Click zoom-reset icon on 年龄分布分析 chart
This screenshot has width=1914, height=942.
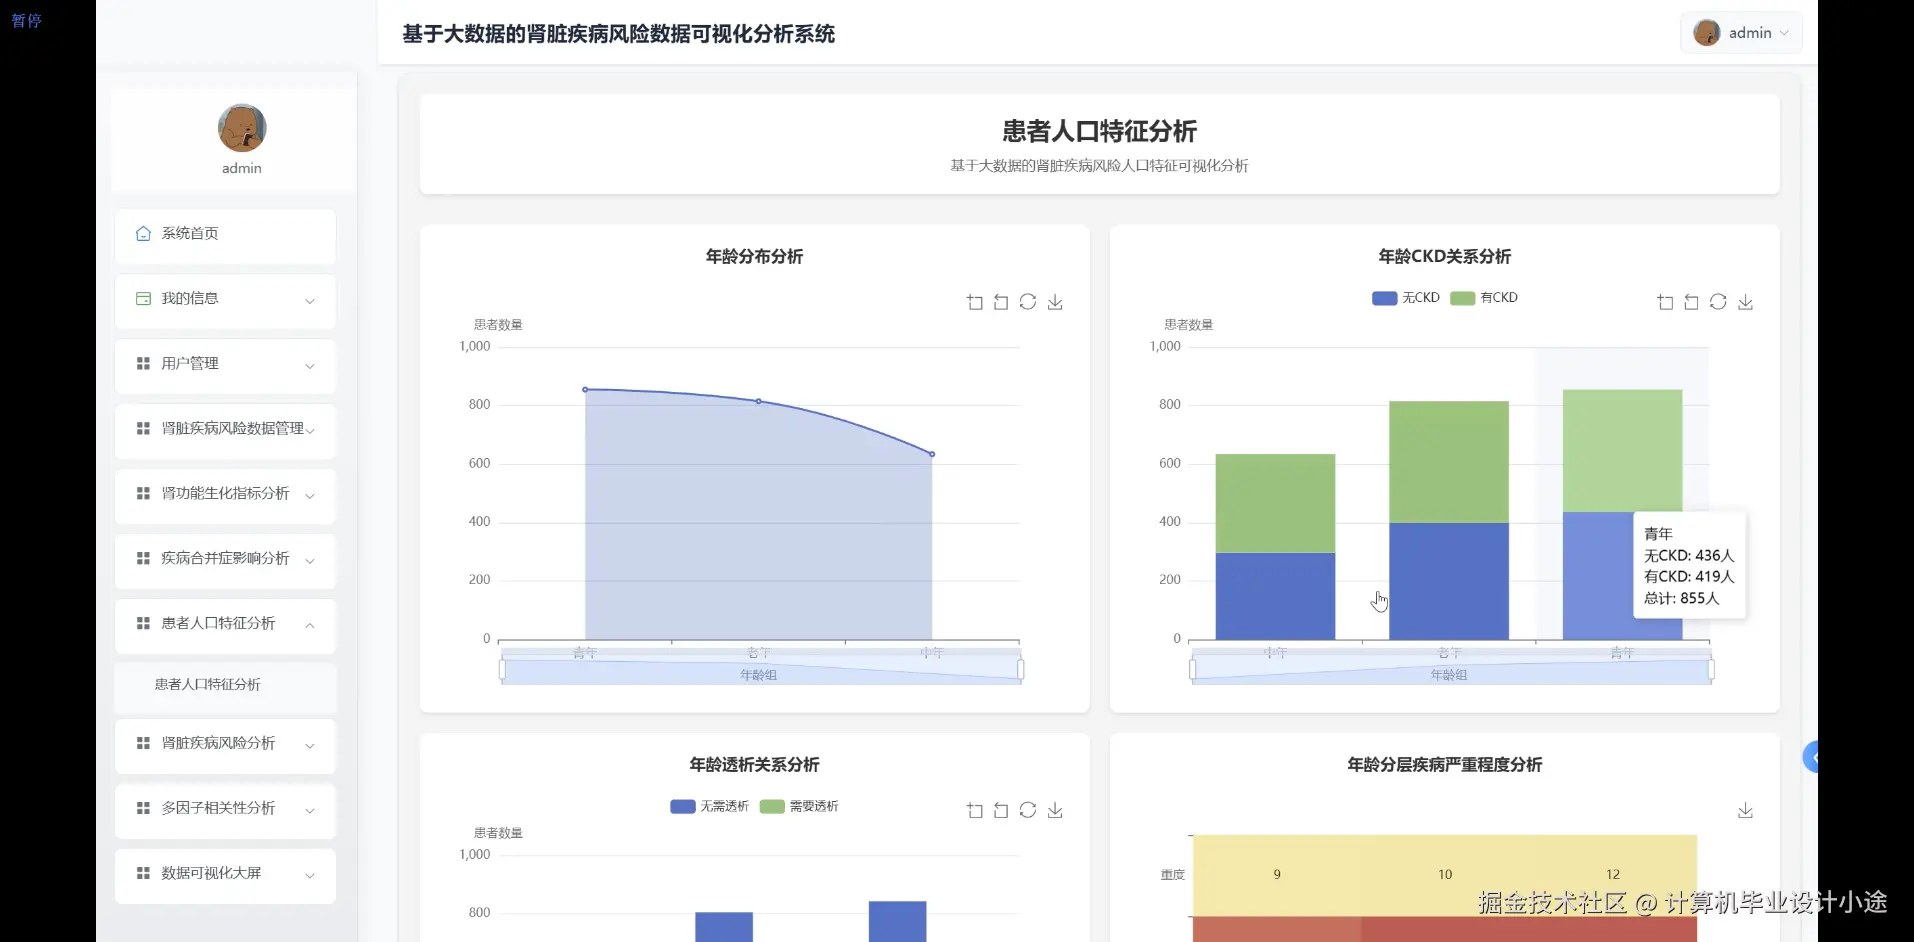1001,302
